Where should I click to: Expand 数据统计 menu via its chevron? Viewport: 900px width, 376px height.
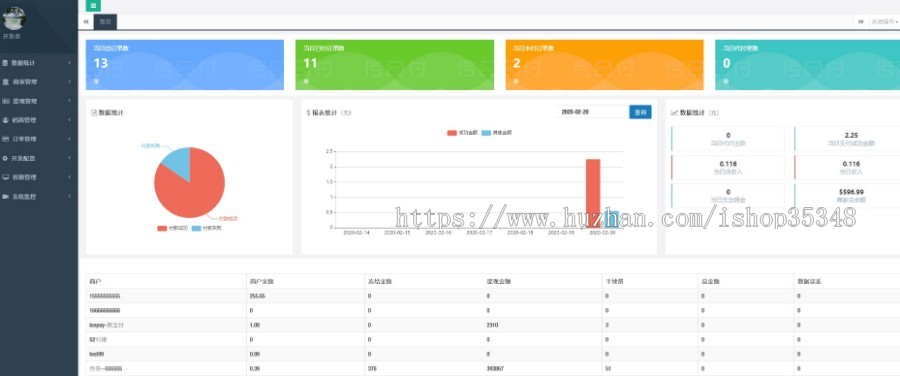pos(69,63)
